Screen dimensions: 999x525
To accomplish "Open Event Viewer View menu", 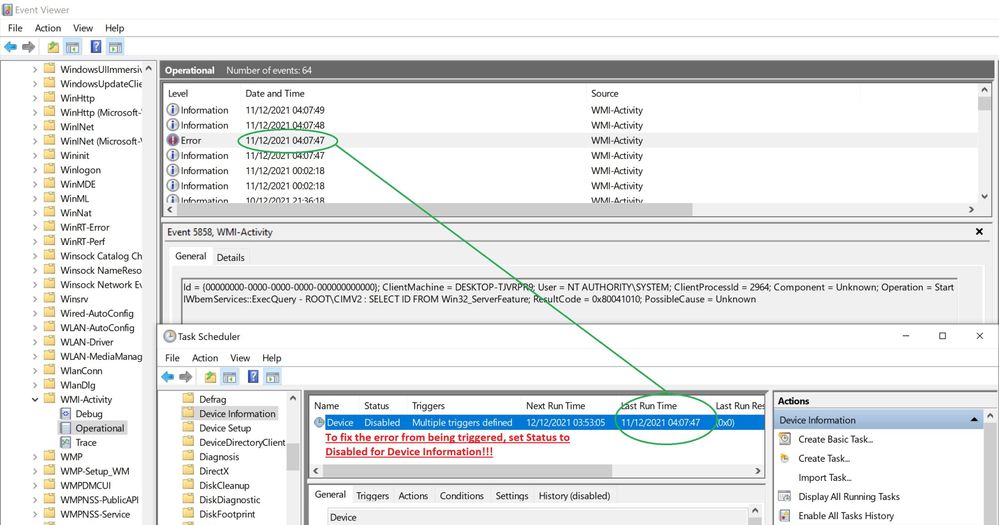I will (x=83, y=28).
